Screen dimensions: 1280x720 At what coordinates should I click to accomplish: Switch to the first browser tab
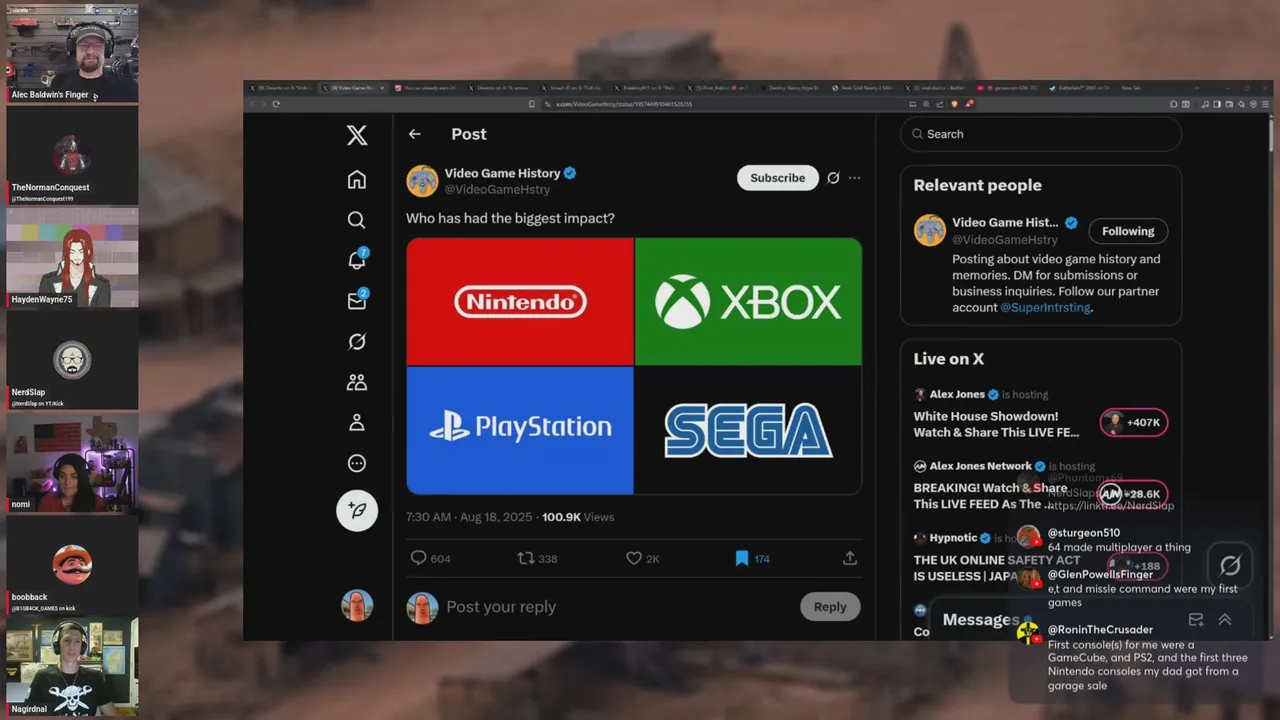[x=281, y=88]
